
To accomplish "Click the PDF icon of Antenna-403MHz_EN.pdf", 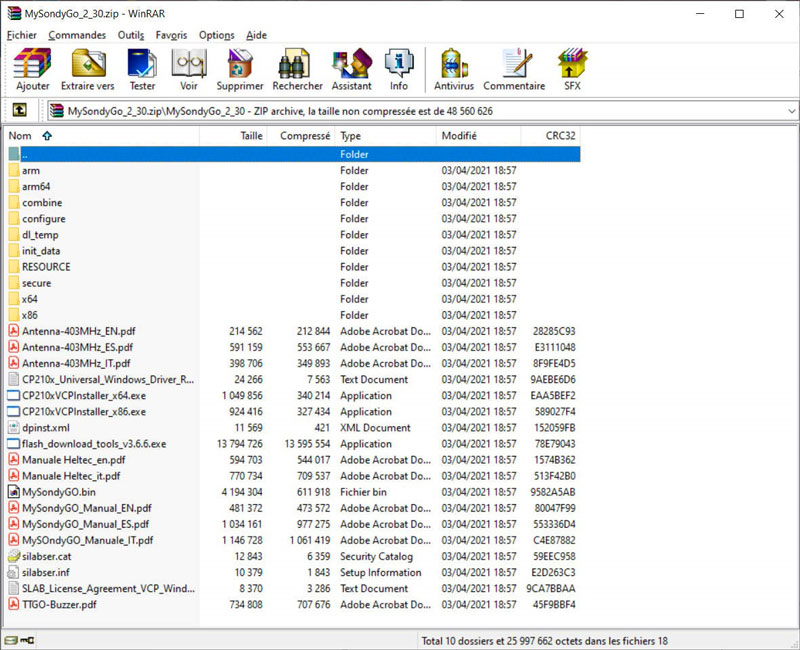I will pos(14,331).
